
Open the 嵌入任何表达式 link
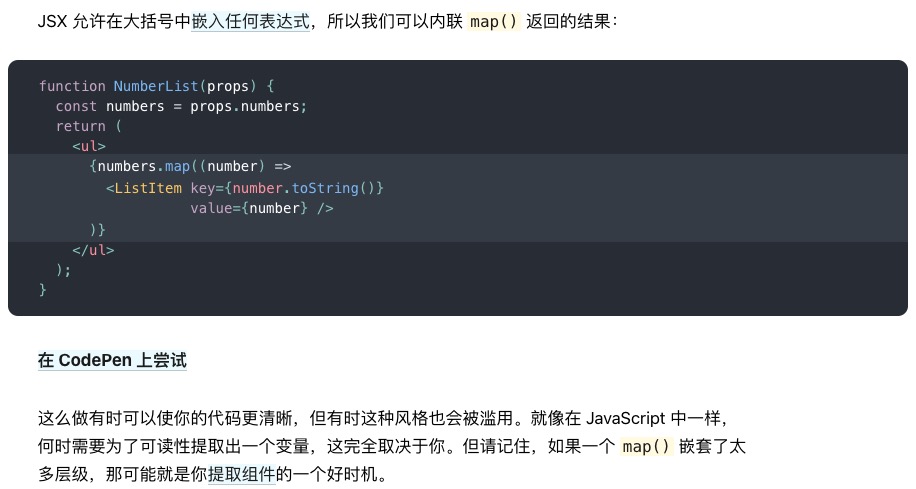point(251,22)
